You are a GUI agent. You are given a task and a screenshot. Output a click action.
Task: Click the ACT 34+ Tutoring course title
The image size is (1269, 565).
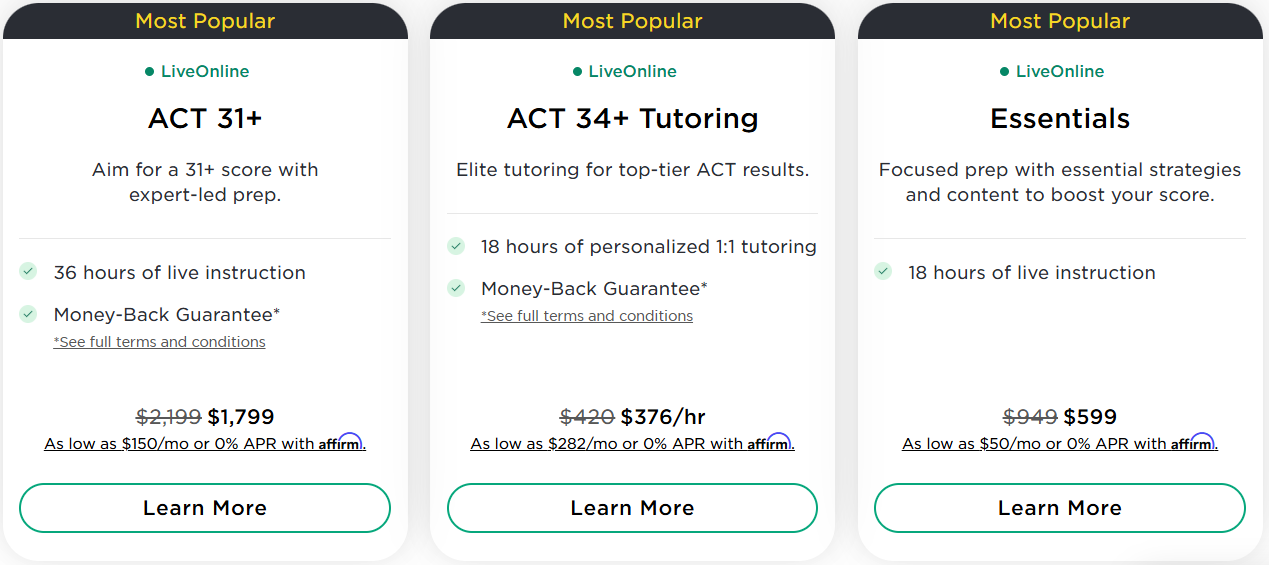[x=632, y=118]
